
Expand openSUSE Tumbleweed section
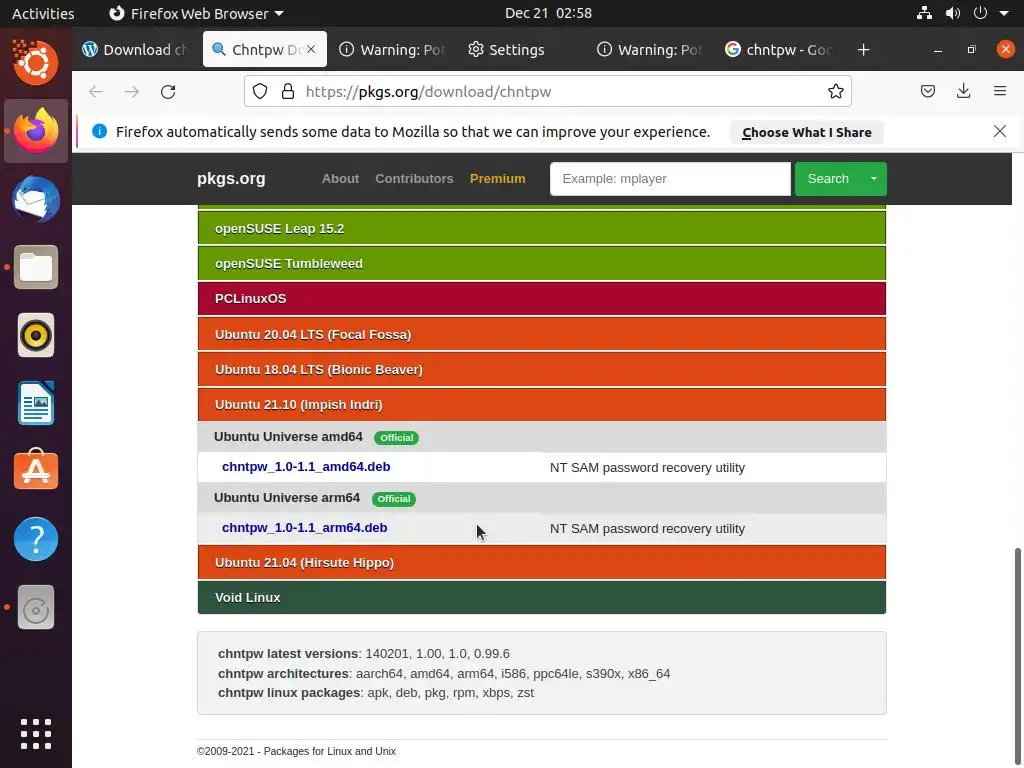(541, 263)
